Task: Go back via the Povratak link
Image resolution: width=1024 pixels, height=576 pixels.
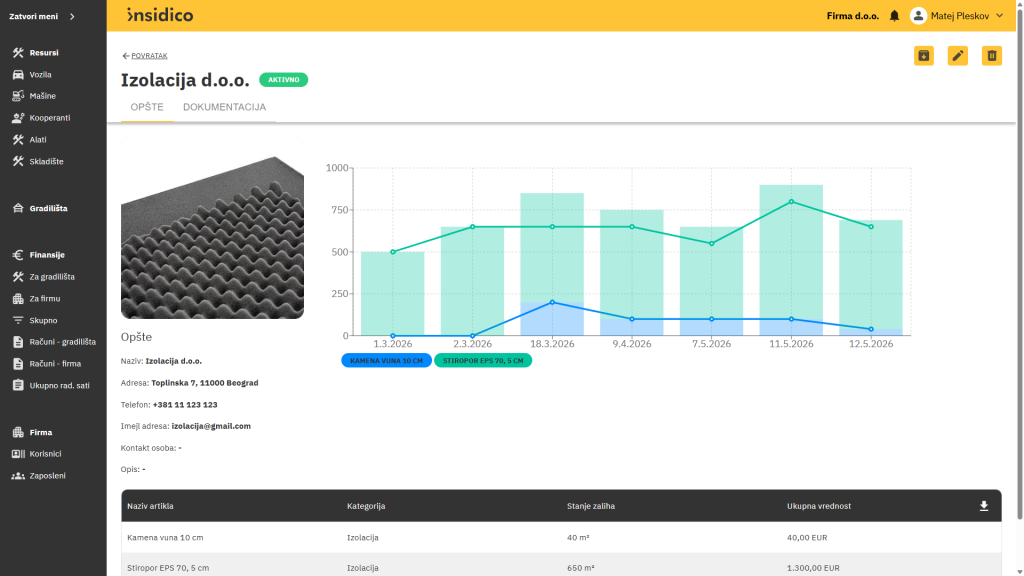Action: (145, 56)
